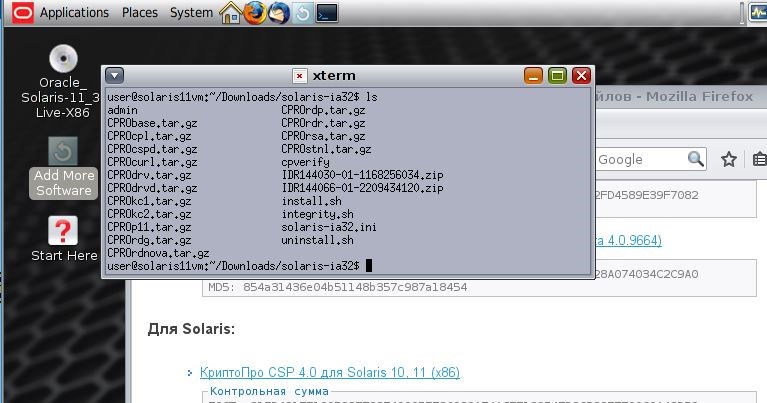The width and height of the screenshot is (767, 403).
Task: Open the КриптоПро CSP 4.0 для Solaris link
Action: pos(330,373)
